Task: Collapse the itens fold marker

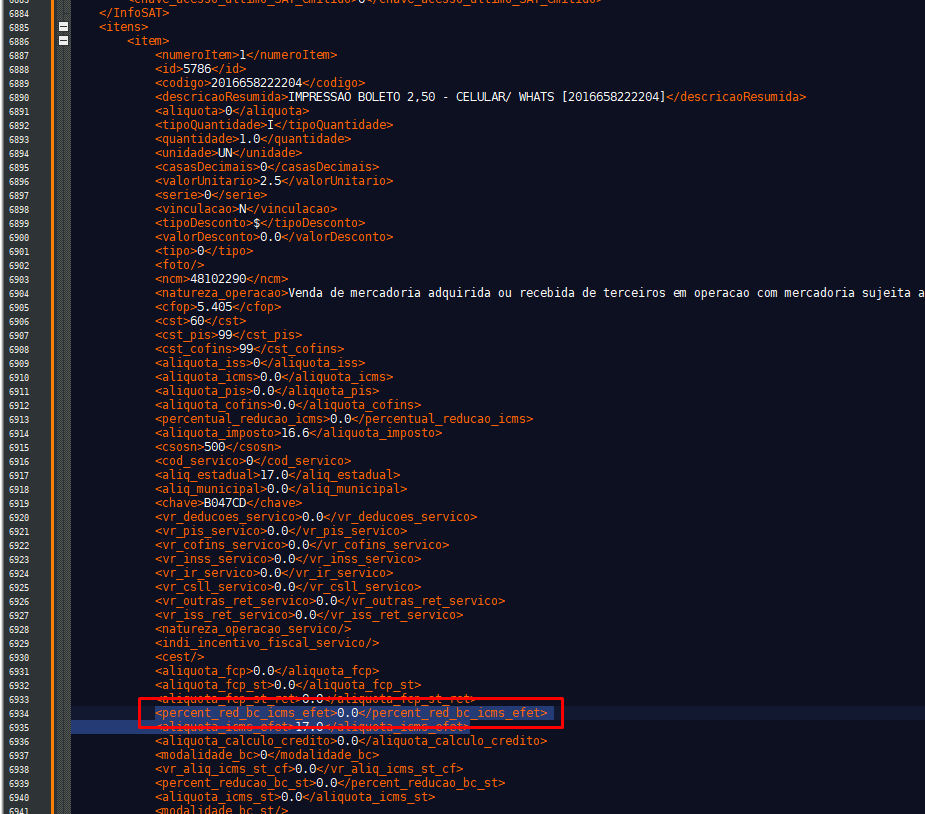Action: [x=64, y=27]
